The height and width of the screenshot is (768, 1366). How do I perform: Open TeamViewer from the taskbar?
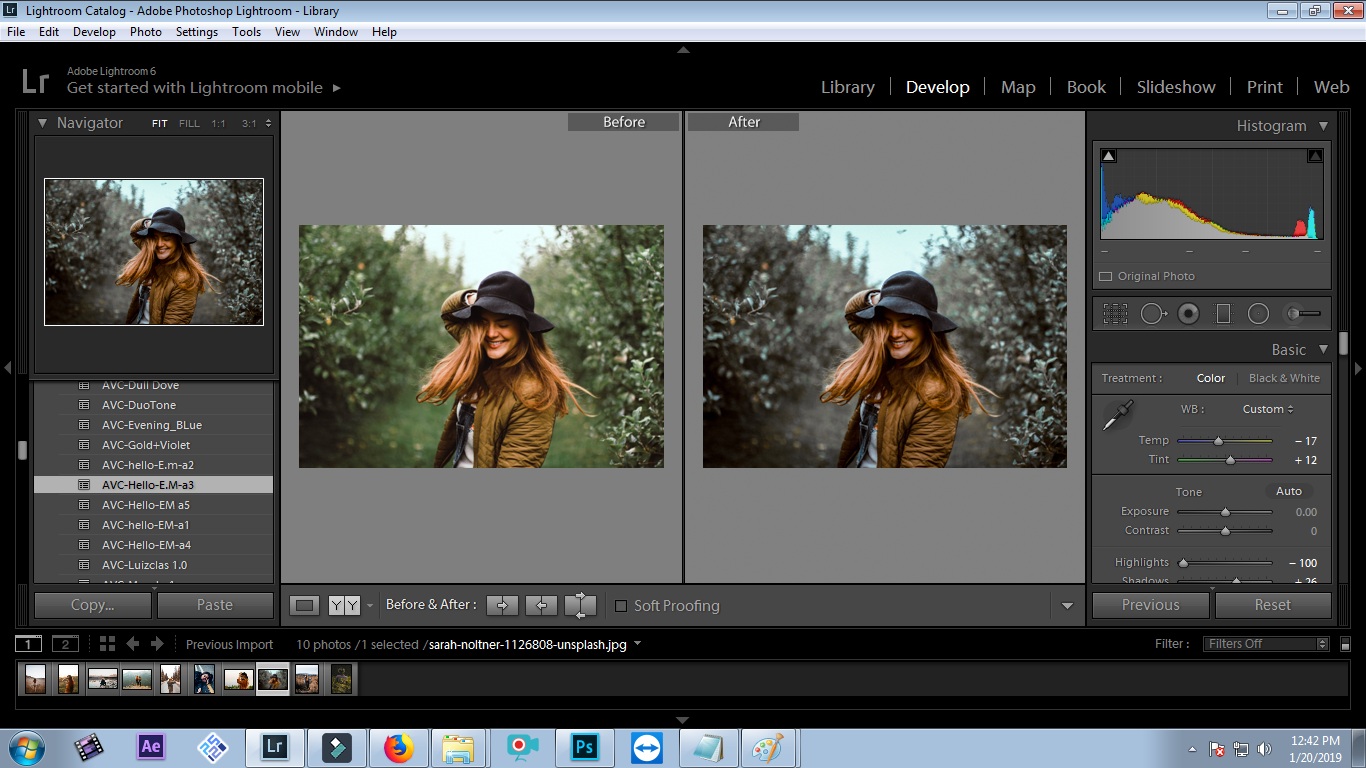click(646, 747)
